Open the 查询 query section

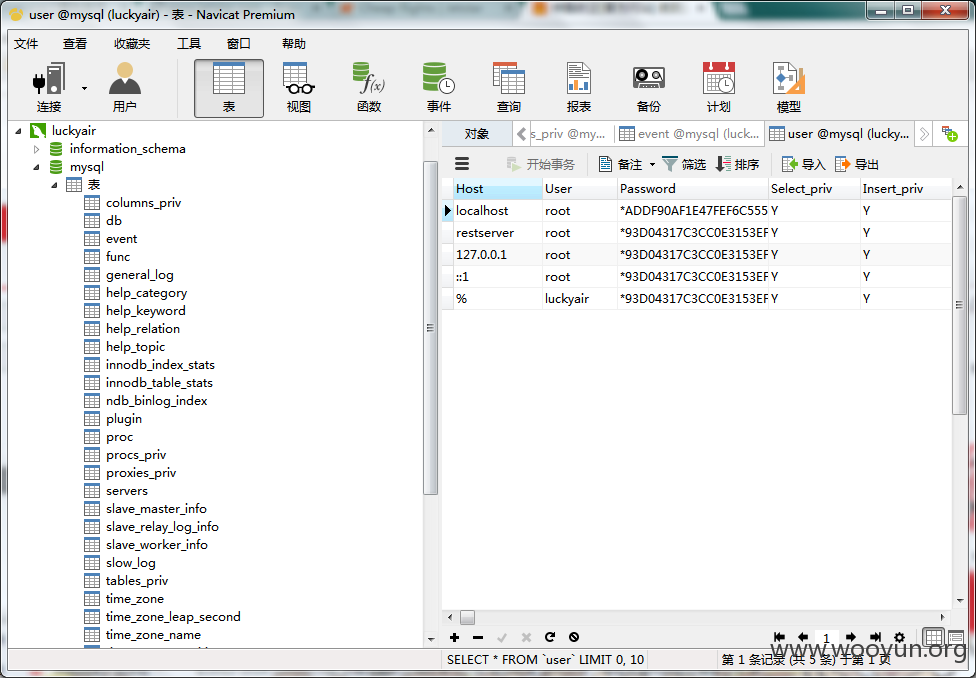[509, 88]
